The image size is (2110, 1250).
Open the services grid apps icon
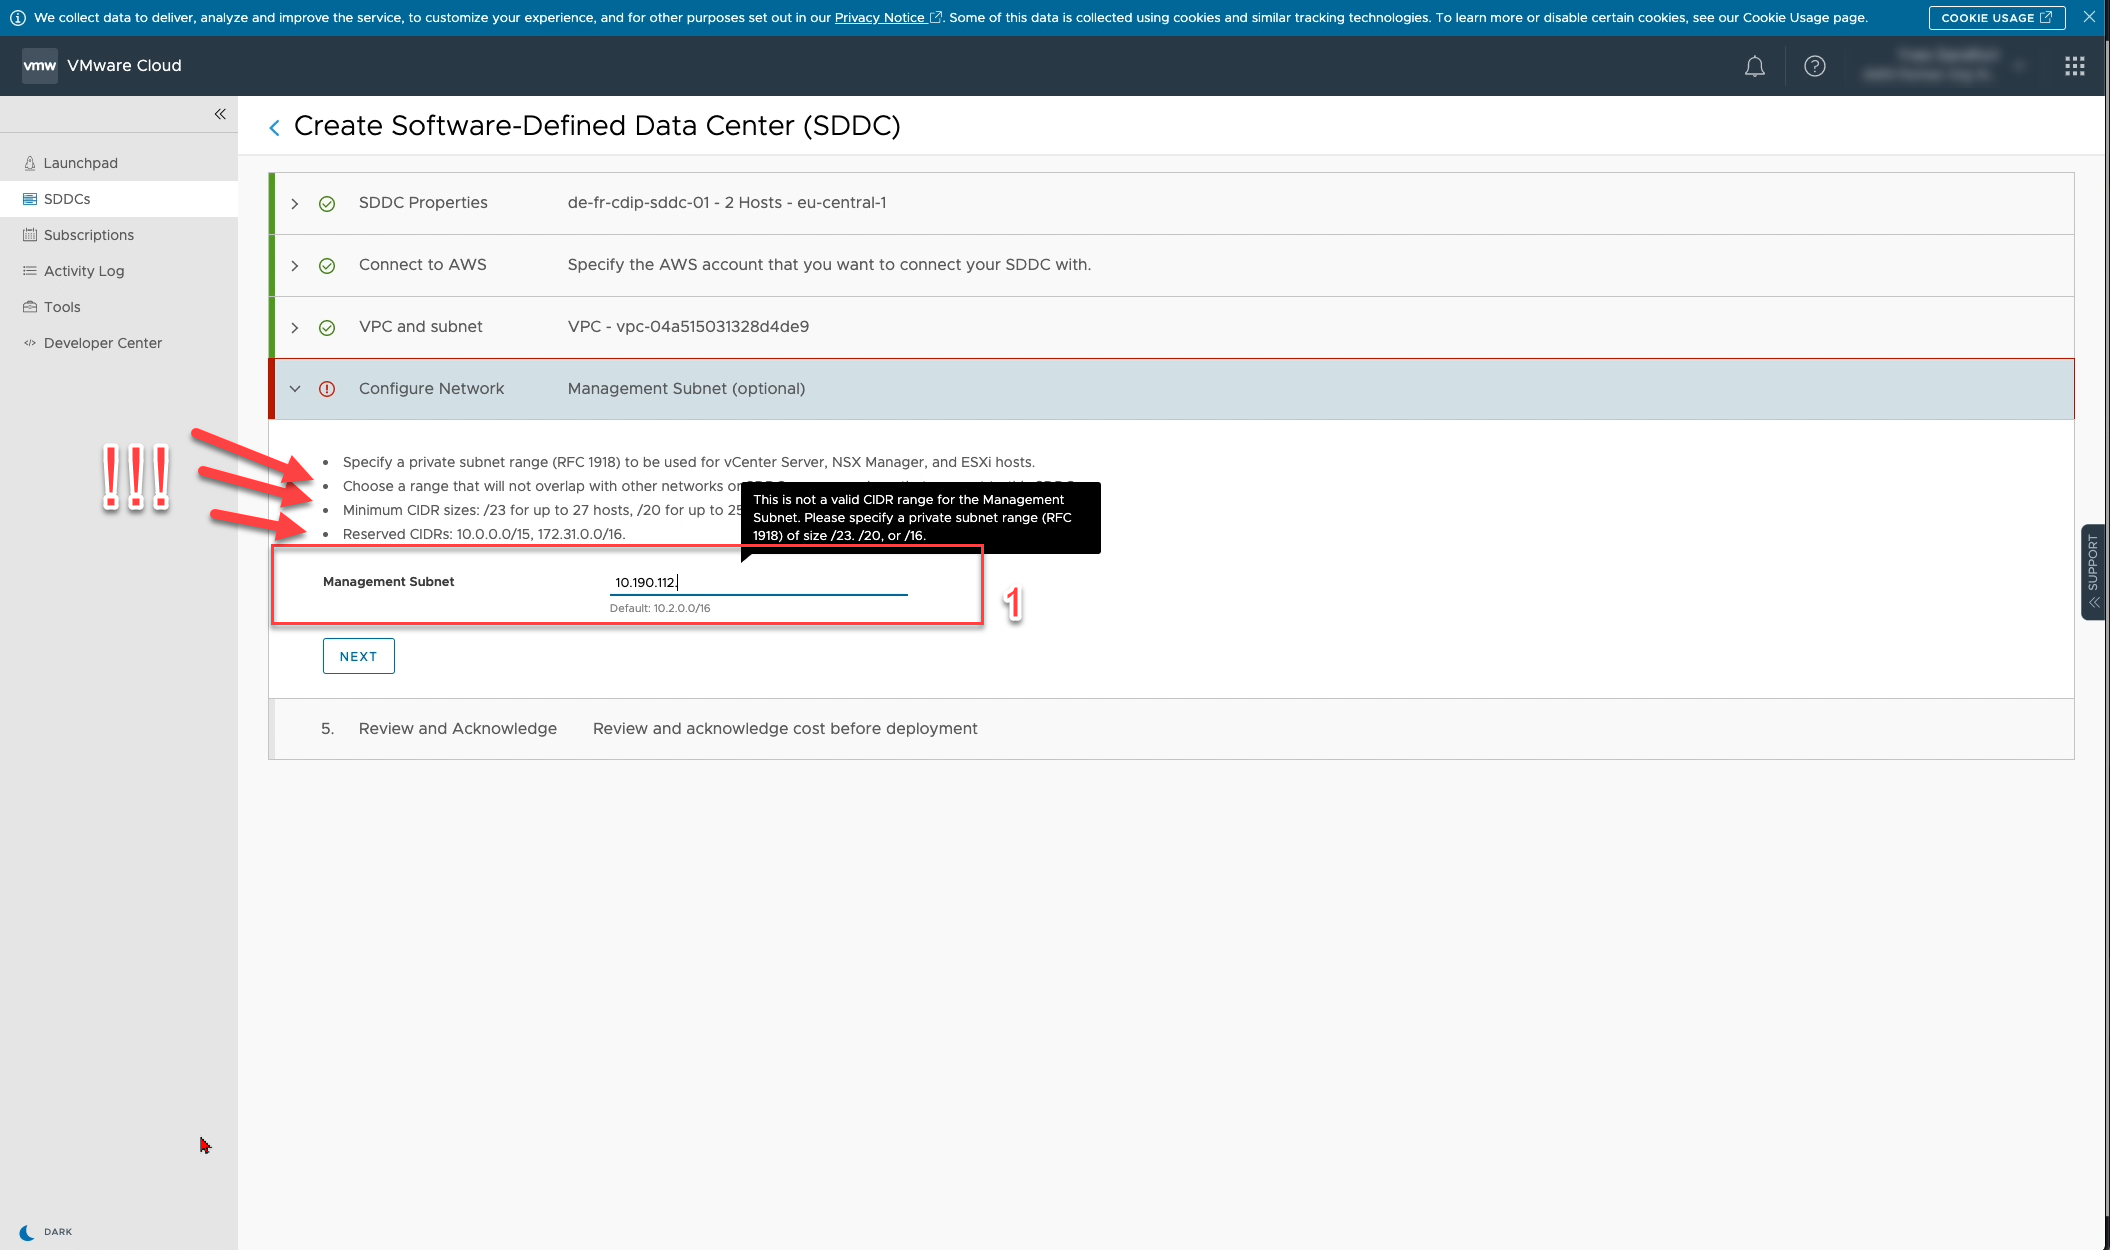point(2074,66)
